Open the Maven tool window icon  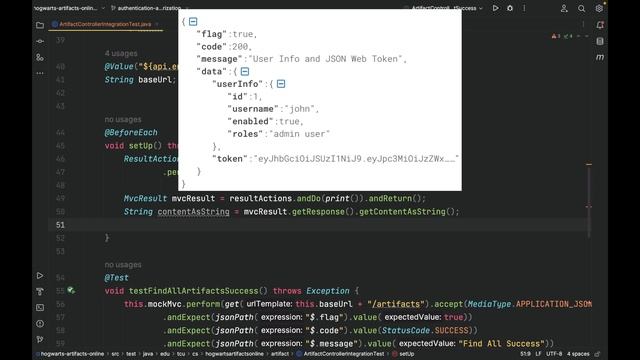point(600,57)
